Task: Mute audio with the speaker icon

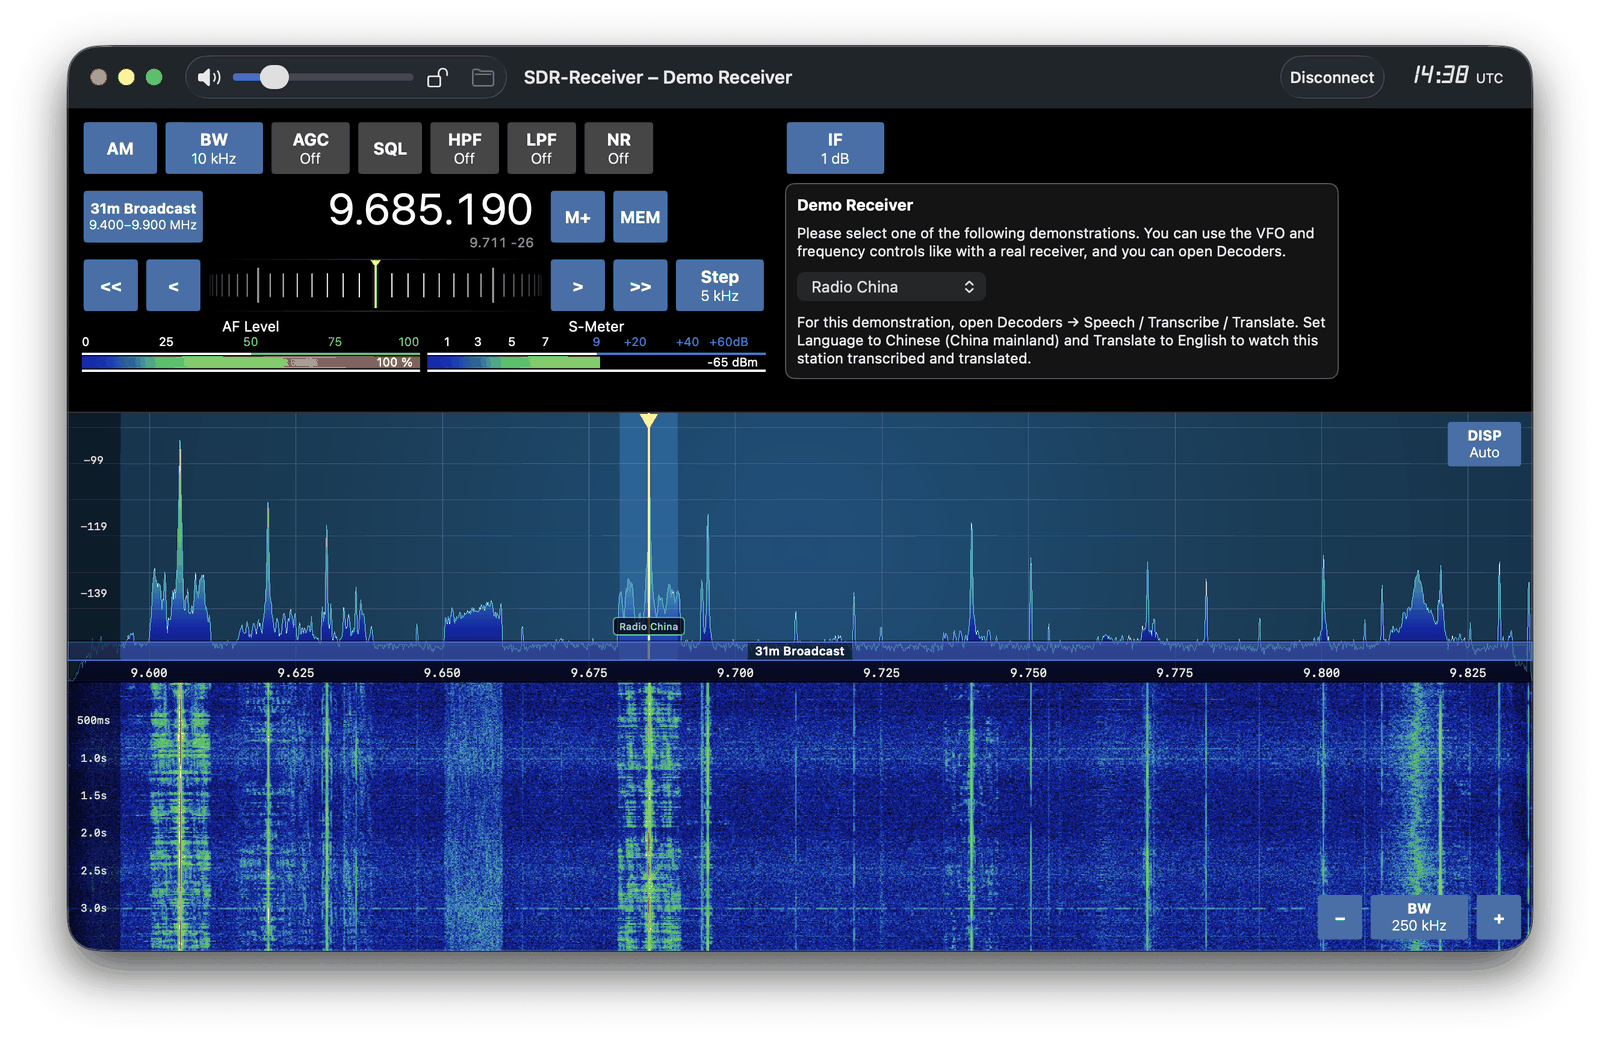Action: pyautogui.click(x=209, y=78)
